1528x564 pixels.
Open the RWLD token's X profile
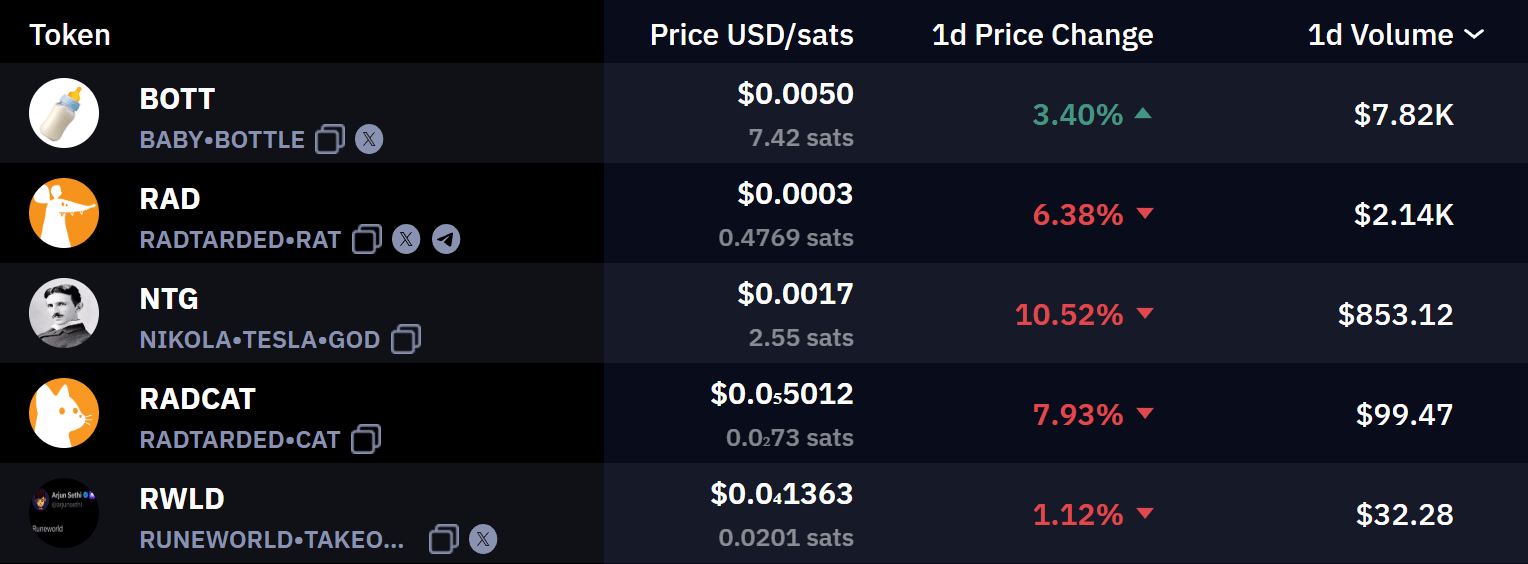coord(483,539)
